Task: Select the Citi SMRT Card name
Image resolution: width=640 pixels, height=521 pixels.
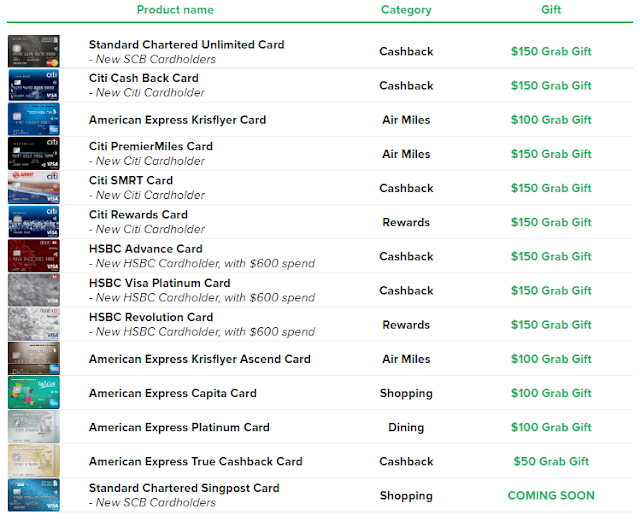Action: [131, 180]
